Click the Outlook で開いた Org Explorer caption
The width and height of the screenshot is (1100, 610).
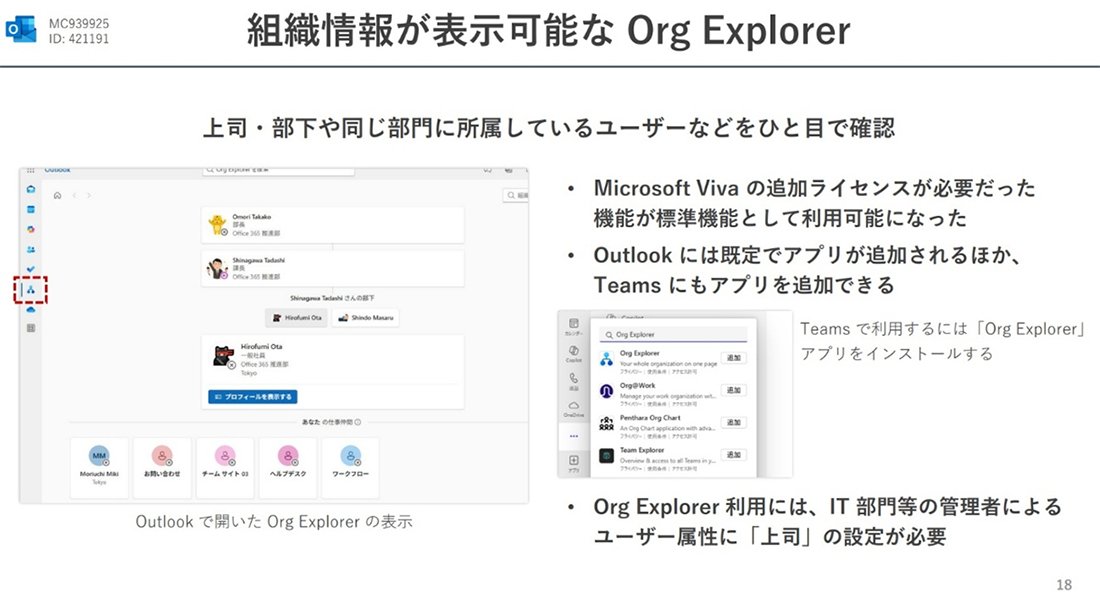click(x=274, y=522)
